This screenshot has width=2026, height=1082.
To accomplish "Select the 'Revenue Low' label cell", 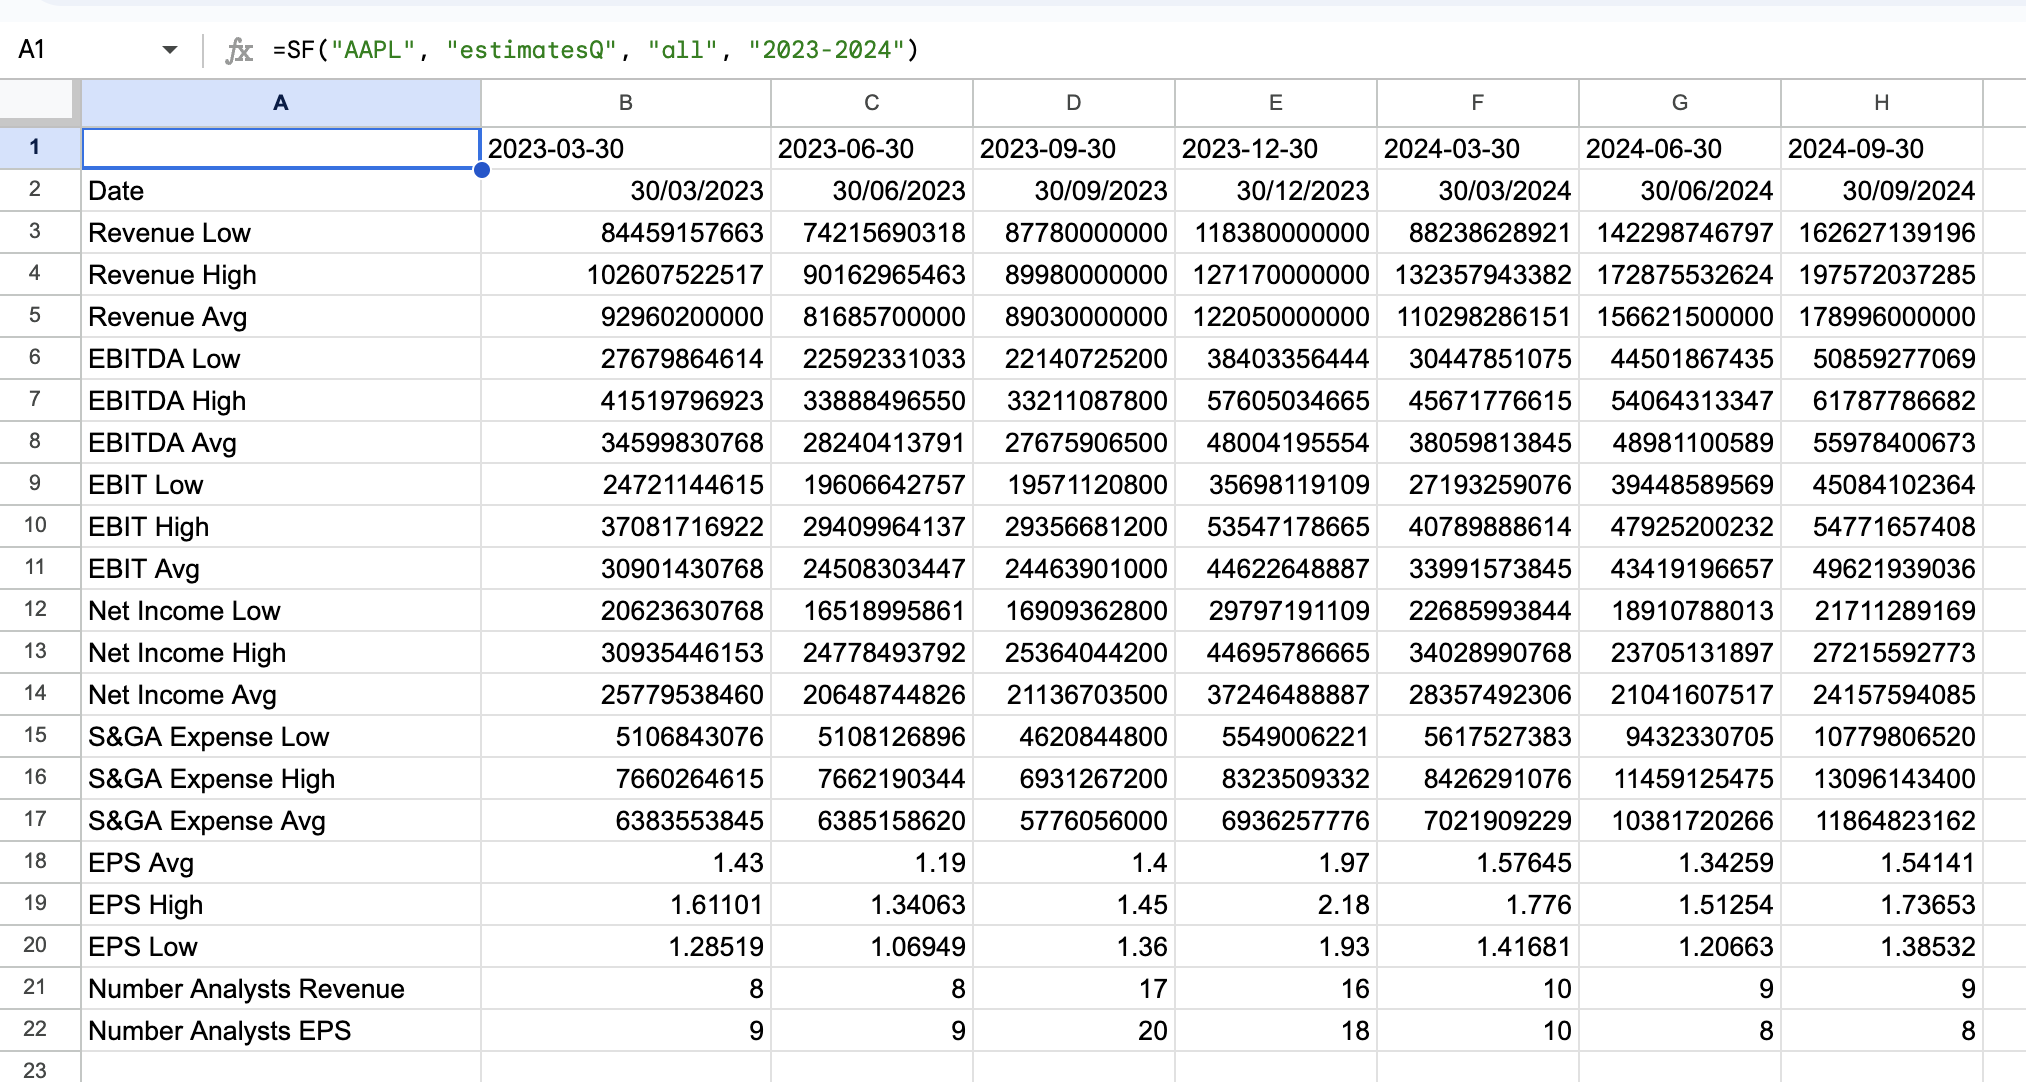I will tap(281, 232).
